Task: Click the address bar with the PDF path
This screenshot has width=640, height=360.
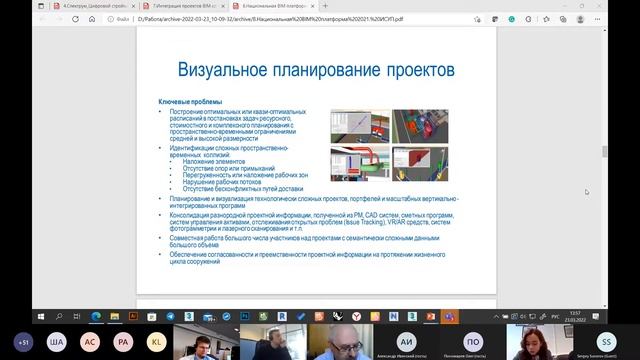Action: click(x=270, y=19)
